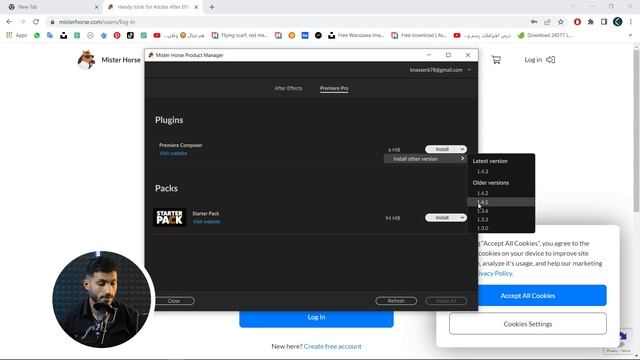Reload the misterhorse.com page
Screen dimensions: 640x360
coord(36,22)
